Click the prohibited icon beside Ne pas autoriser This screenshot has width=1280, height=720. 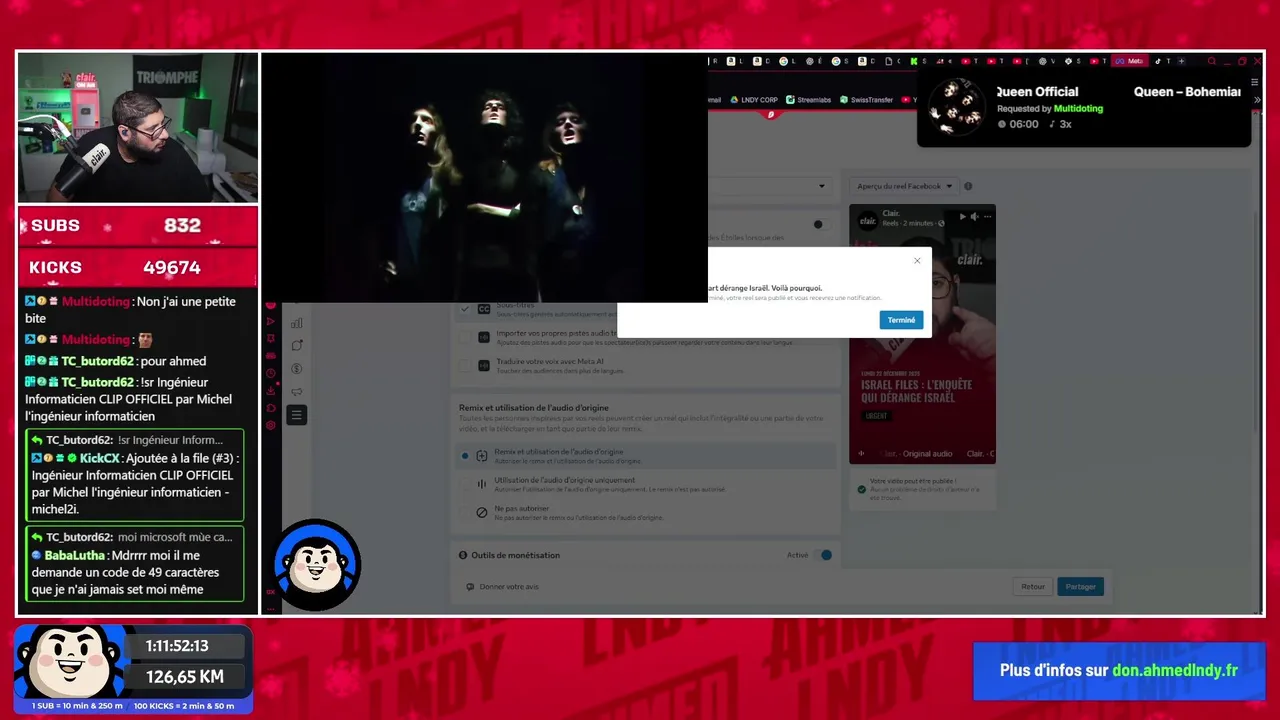pos(482,512)
